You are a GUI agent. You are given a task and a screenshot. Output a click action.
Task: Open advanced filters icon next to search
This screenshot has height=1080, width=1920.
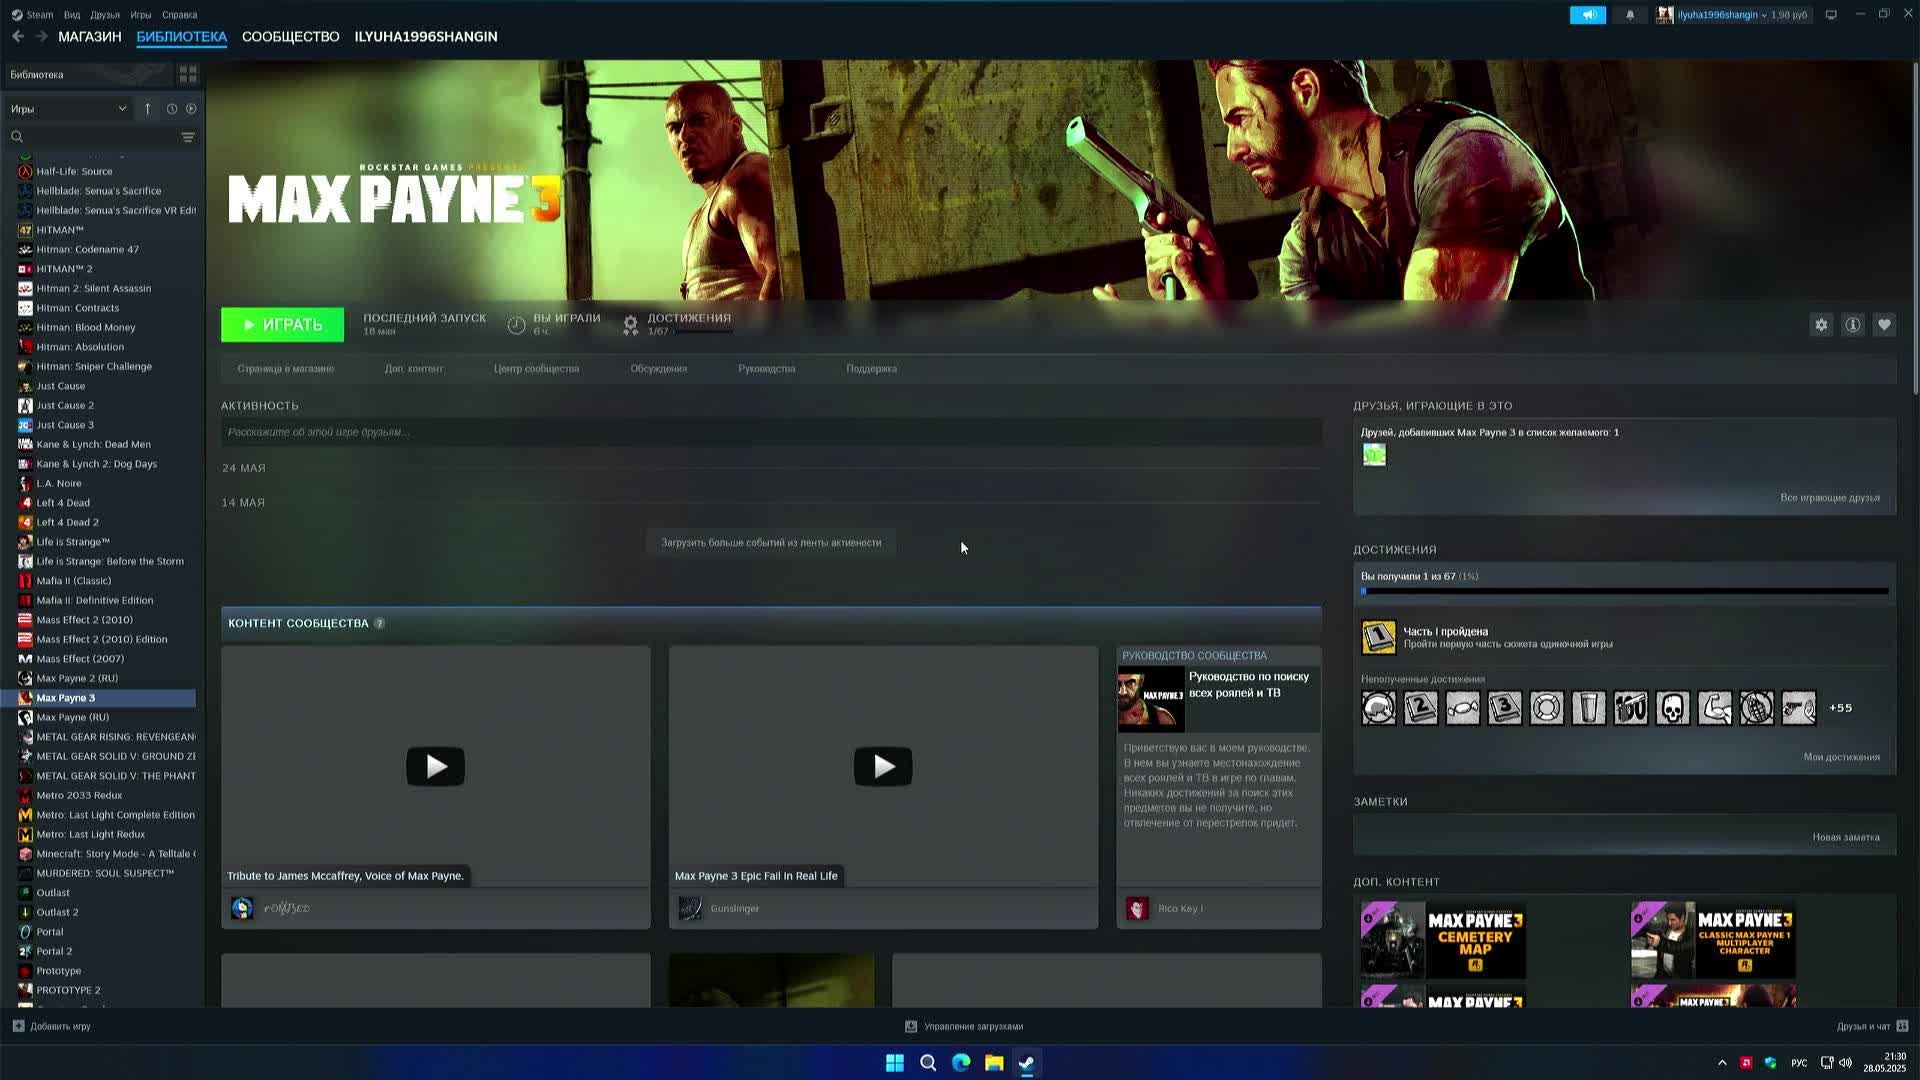coord(188,137)
